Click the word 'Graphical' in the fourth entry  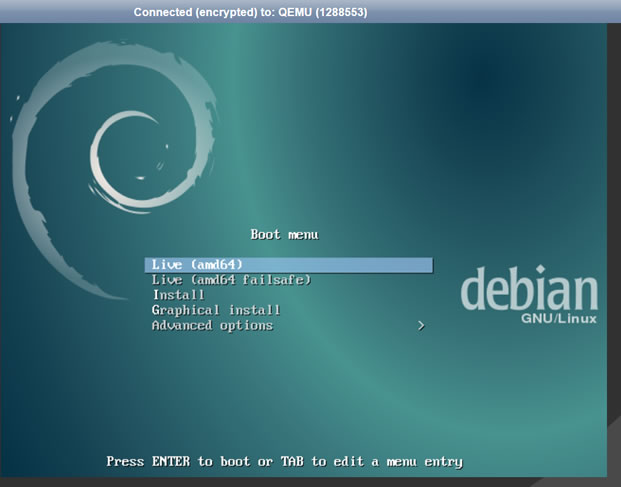[186, 310]
